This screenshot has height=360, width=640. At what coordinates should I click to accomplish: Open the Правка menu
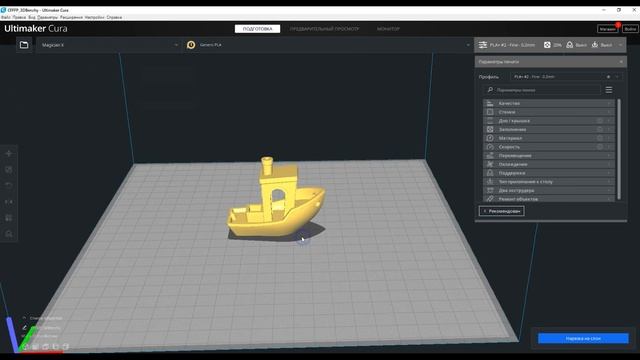coord(19,18)
